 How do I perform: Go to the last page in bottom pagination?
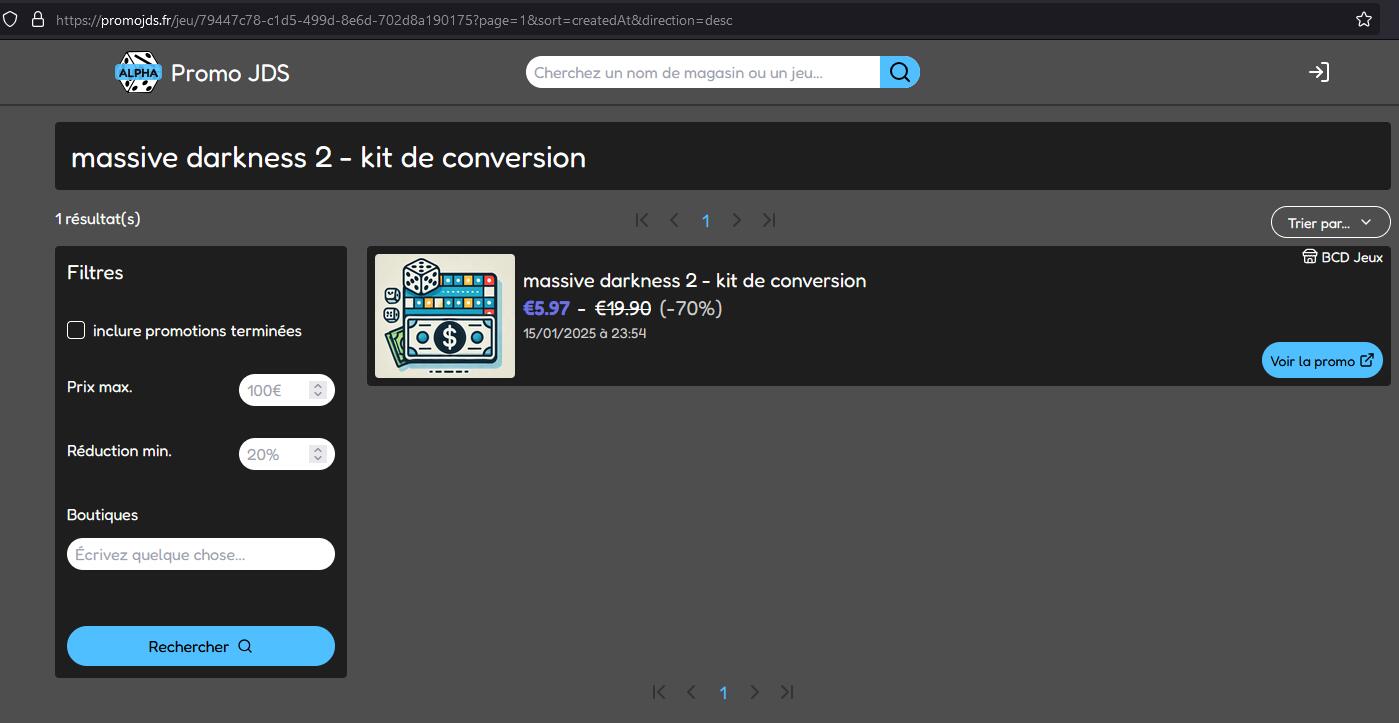tap(787, 692)
